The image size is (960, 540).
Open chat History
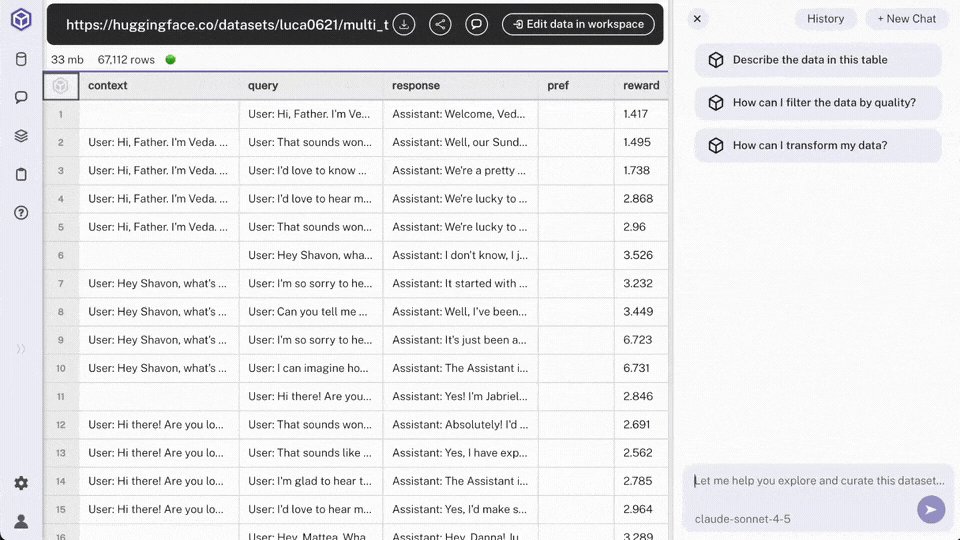[825, 19]
